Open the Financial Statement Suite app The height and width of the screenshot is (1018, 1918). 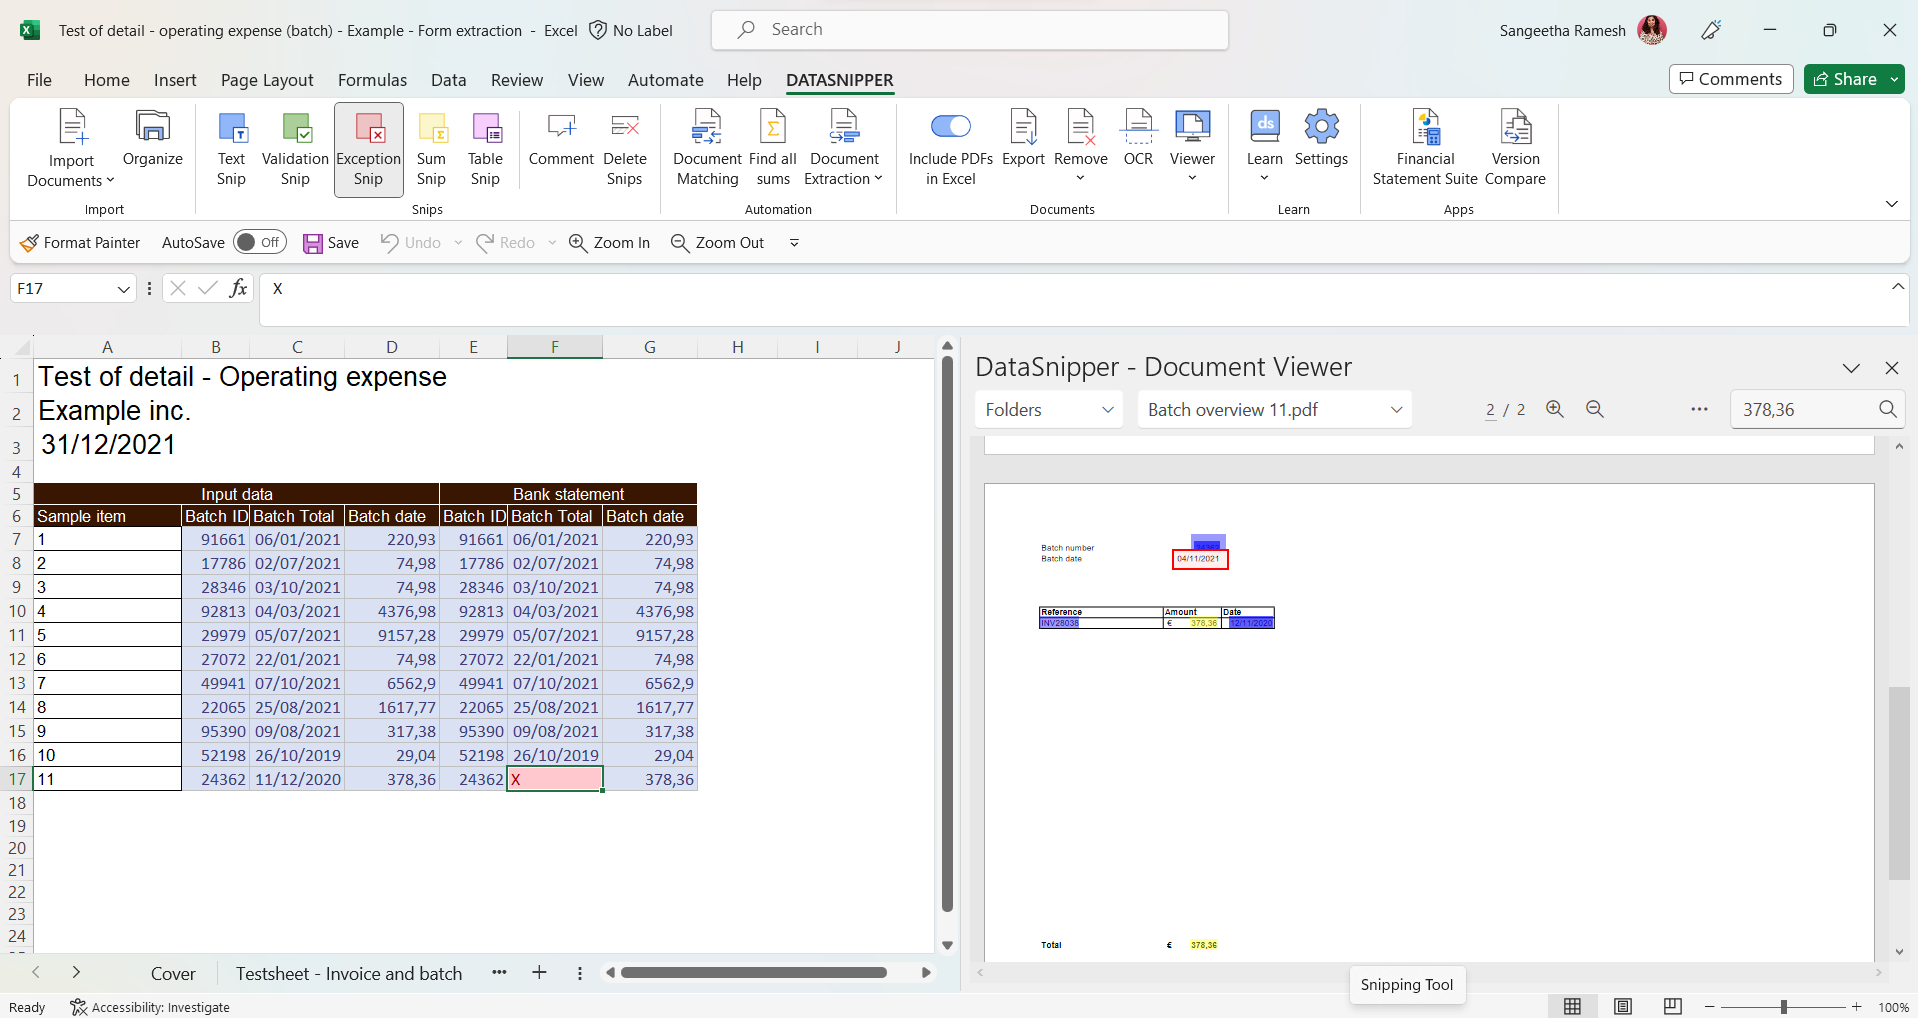pos(1425,148)
